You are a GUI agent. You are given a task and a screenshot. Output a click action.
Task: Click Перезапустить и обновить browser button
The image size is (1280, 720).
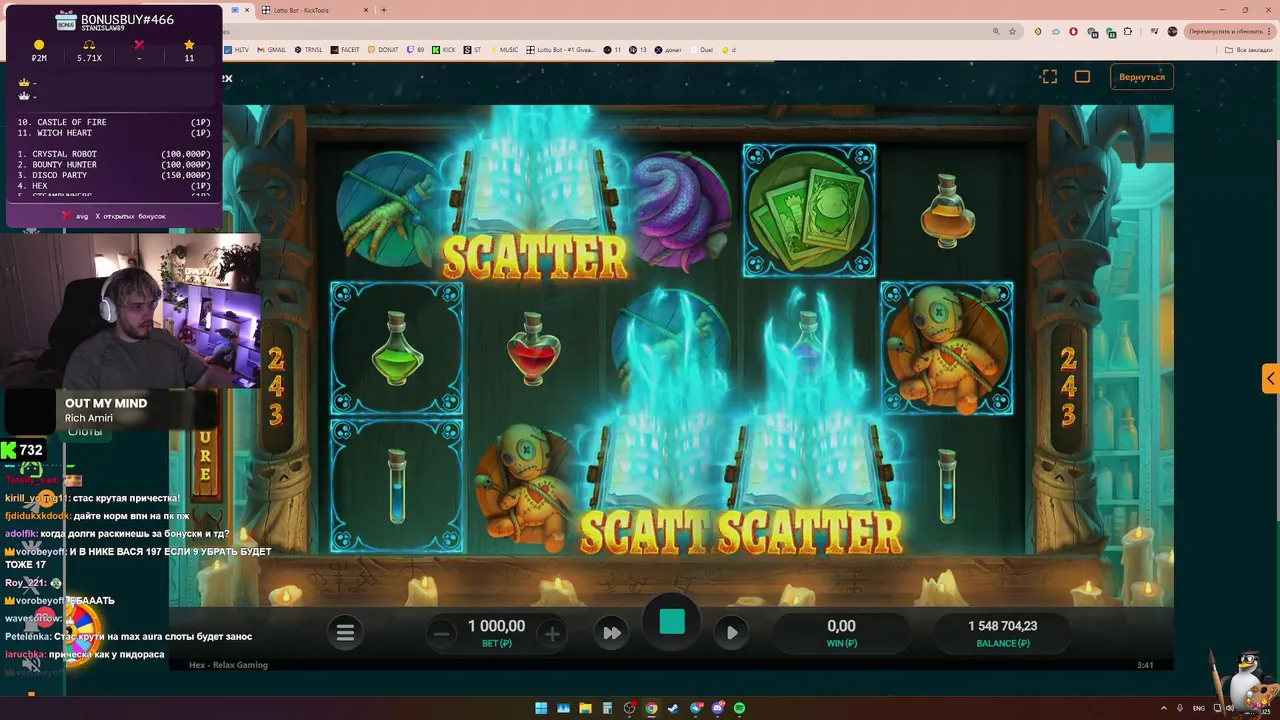(x=1228, y=31)
